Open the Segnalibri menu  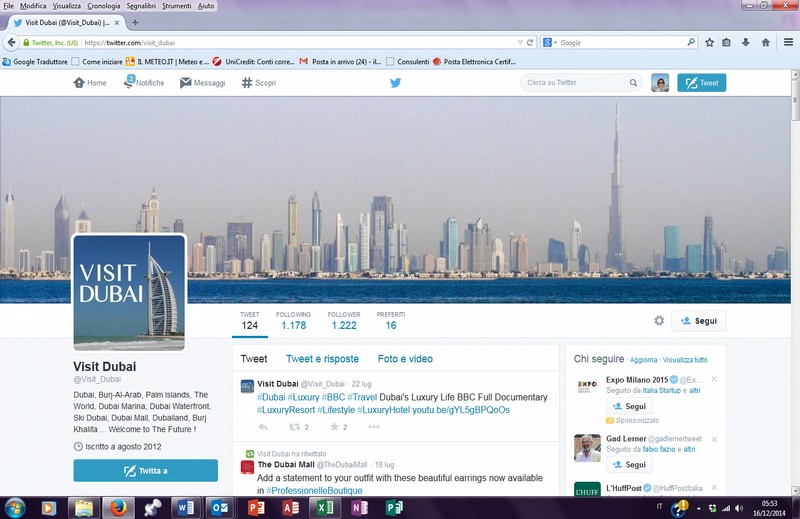click(141, 6)
